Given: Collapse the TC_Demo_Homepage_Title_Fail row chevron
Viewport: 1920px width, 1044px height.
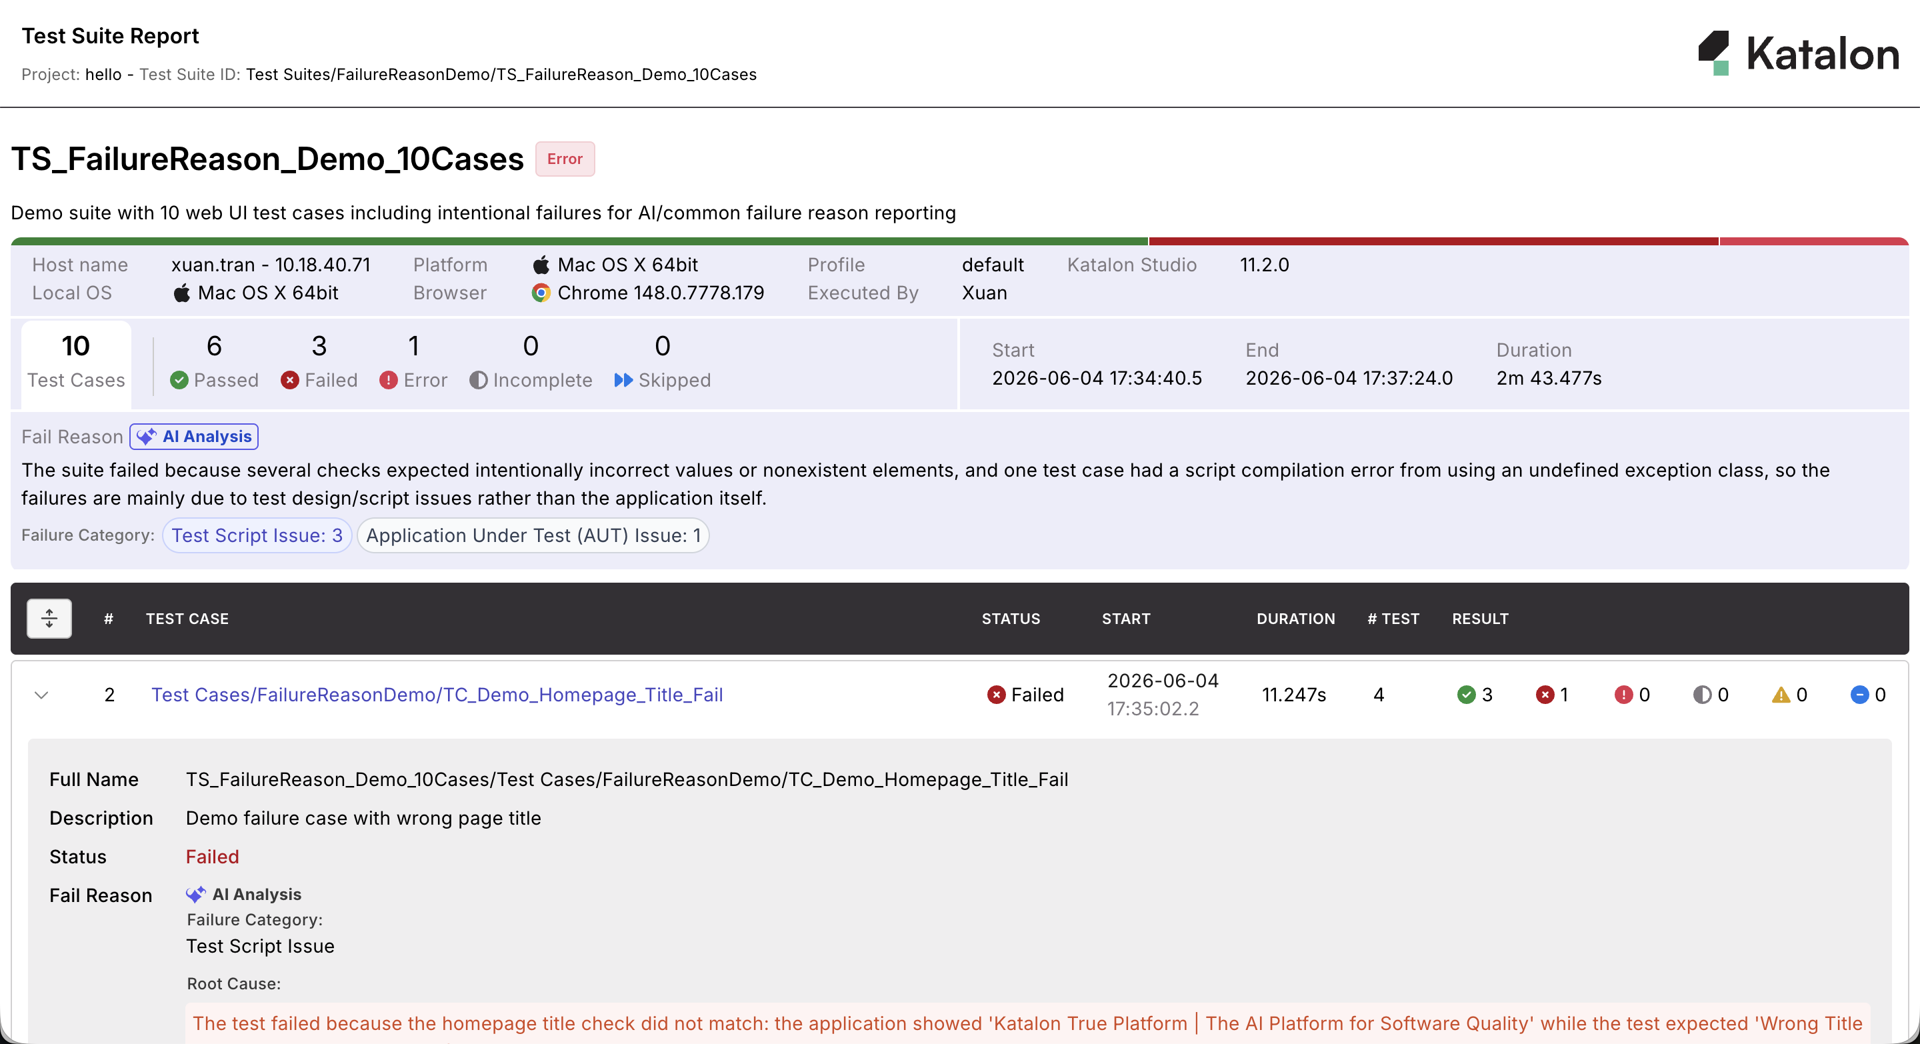Looking at the screenshot, I should (x=41, y=695).
